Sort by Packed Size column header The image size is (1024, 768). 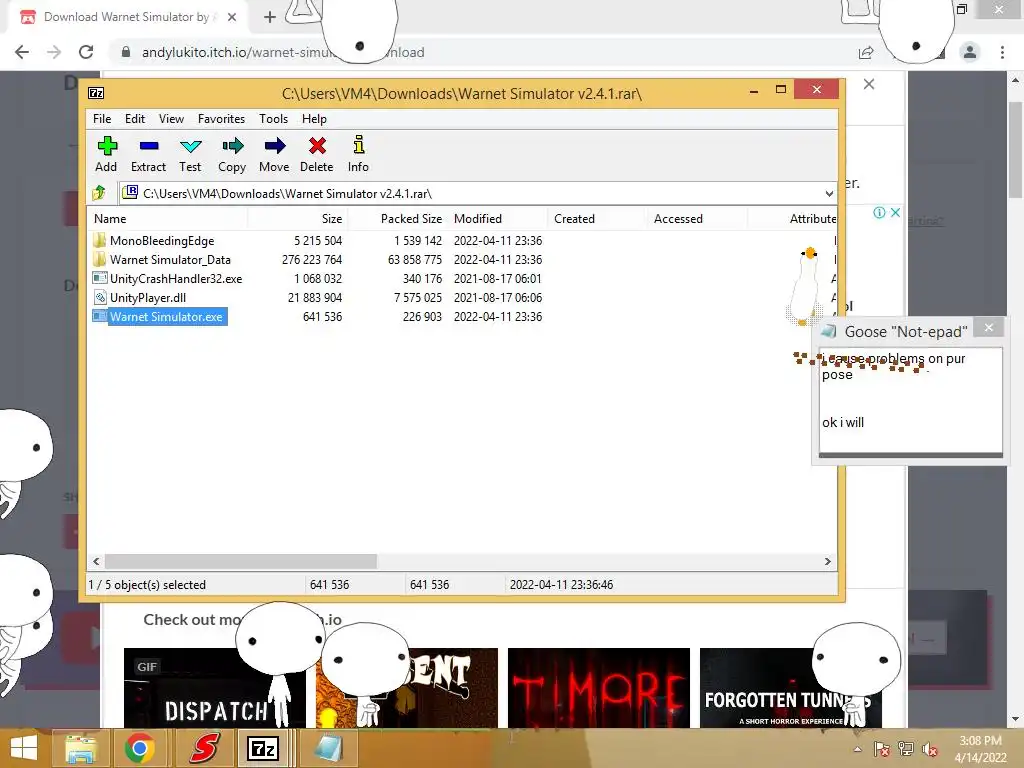tap(397, 219)
